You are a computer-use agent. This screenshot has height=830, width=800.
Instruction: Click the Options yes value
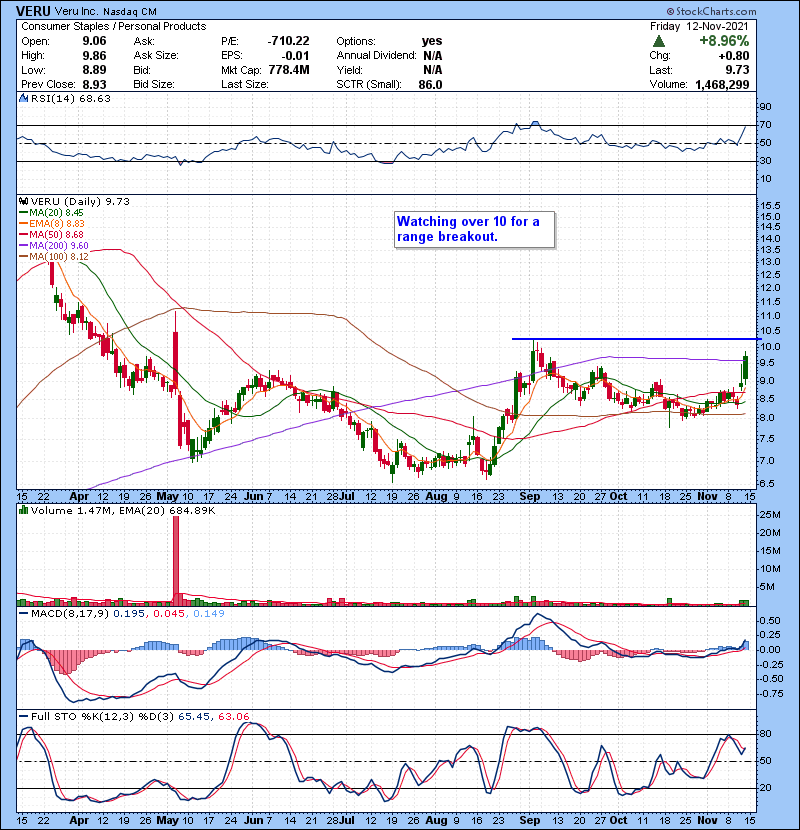coord(432,41)
